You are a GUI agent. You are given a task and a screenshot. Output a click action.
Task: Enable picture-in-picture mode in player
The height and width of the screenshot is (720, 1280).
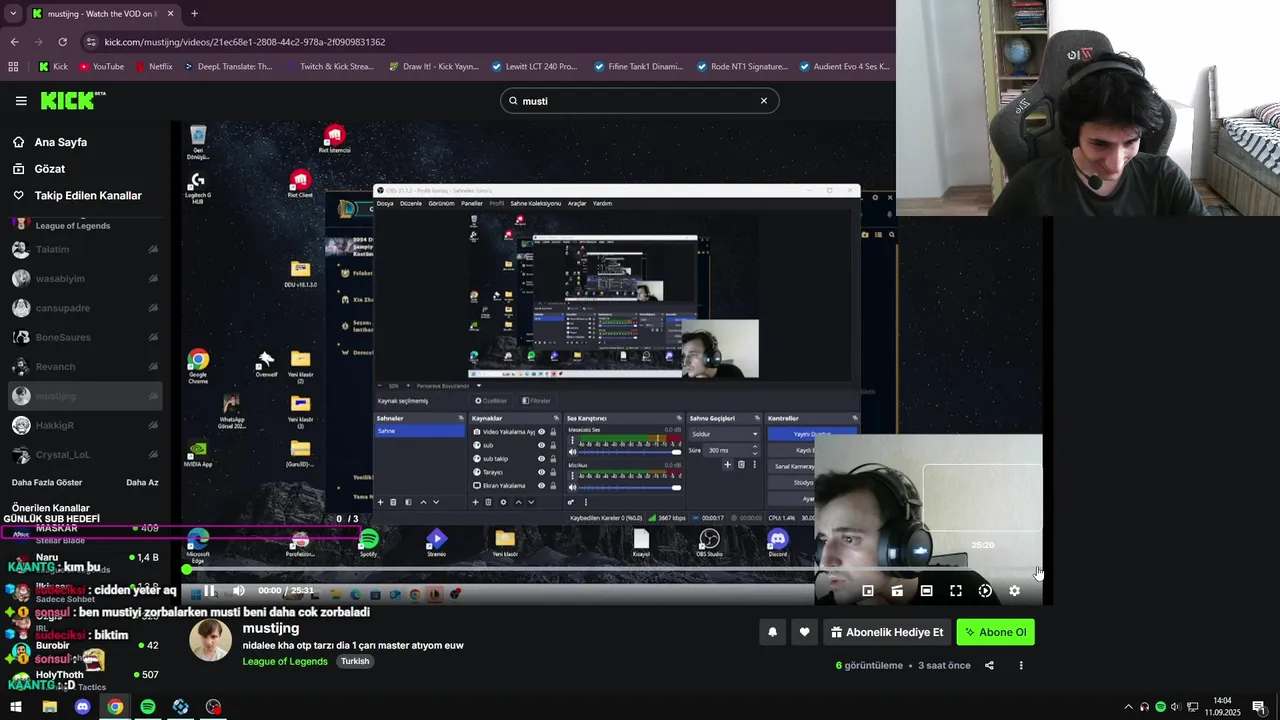coord(868,591)
